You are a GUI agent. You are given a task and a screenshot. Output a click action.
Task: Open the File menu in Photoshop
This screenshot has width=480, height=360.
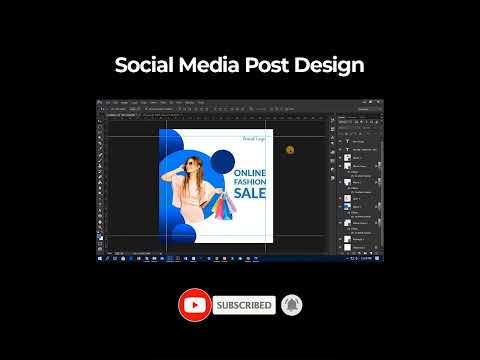pos(108,103)
